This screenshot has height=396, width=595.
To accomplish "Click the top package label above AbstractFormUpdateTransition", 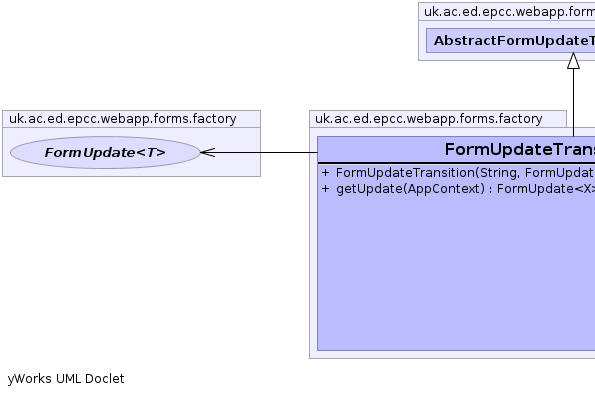I will click(x=509, y=12).
